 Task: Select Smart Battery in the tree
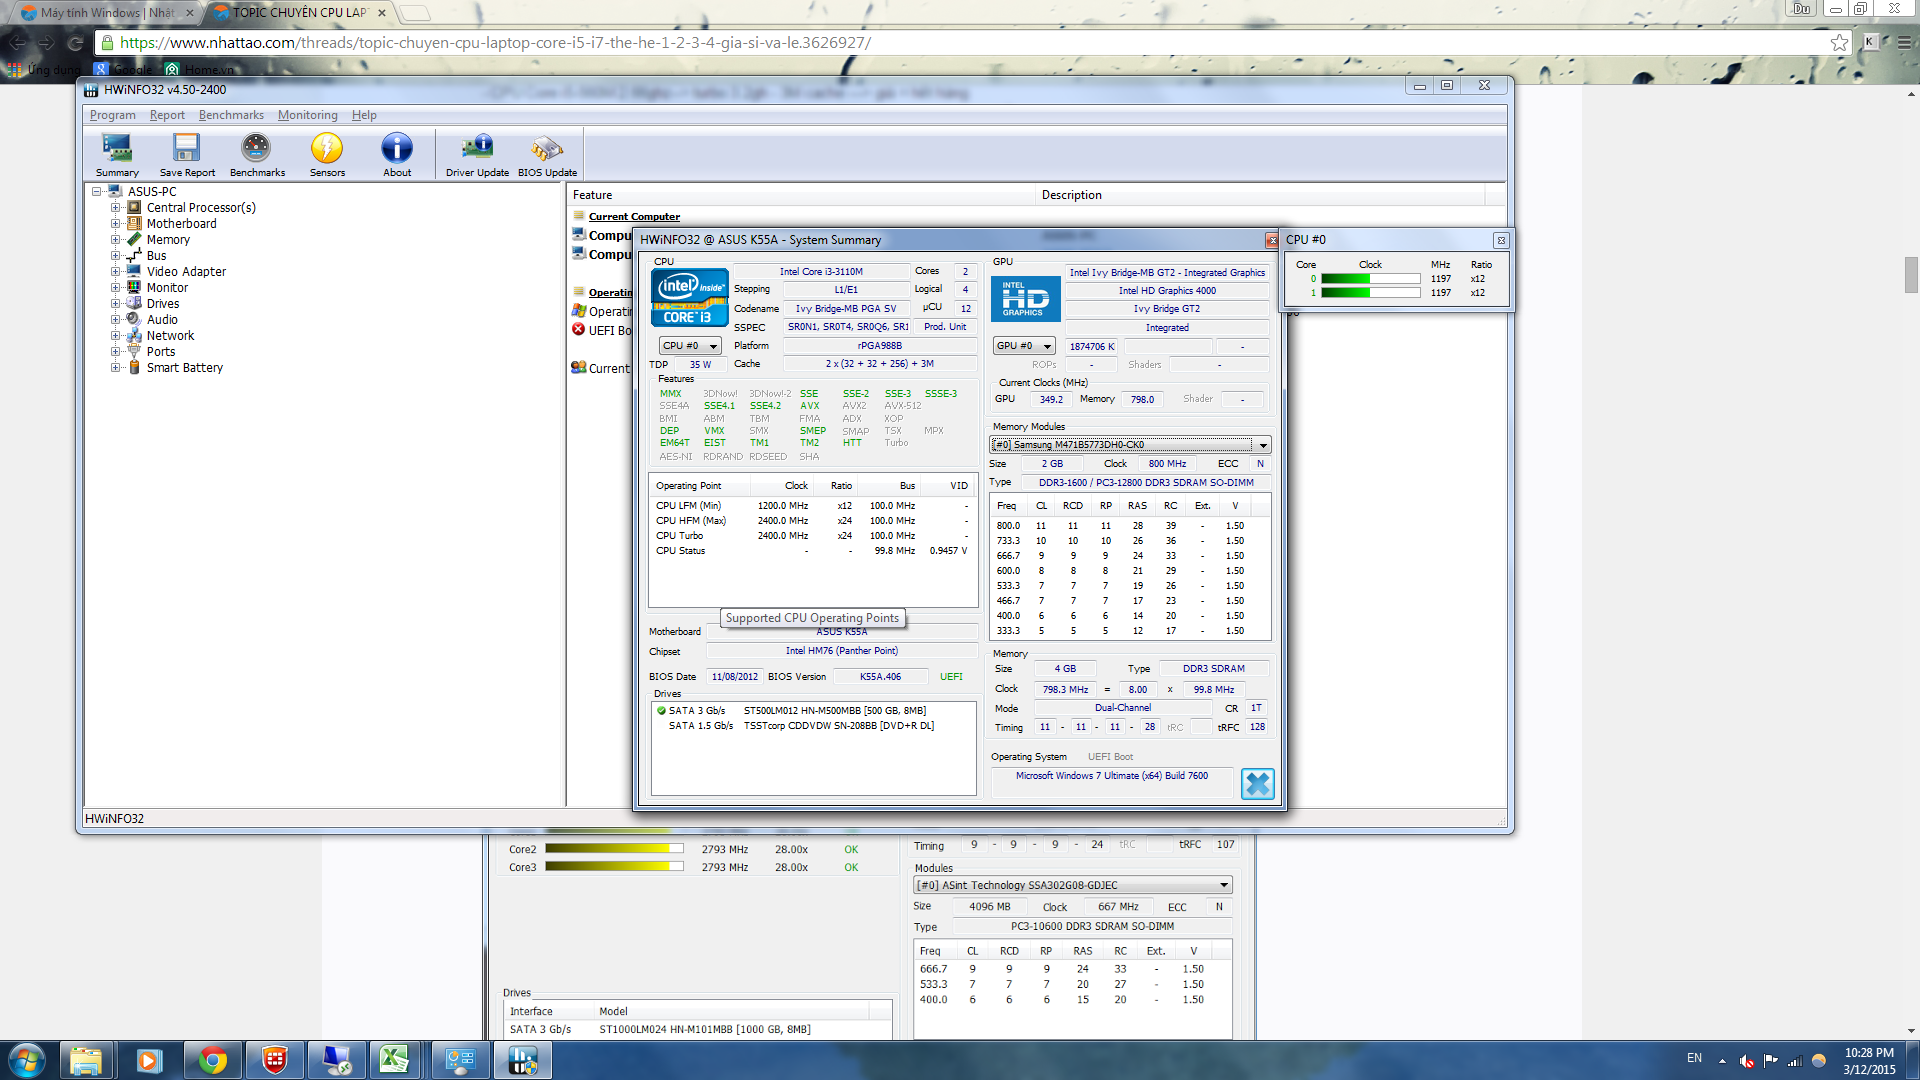click(x=184, y=368)
